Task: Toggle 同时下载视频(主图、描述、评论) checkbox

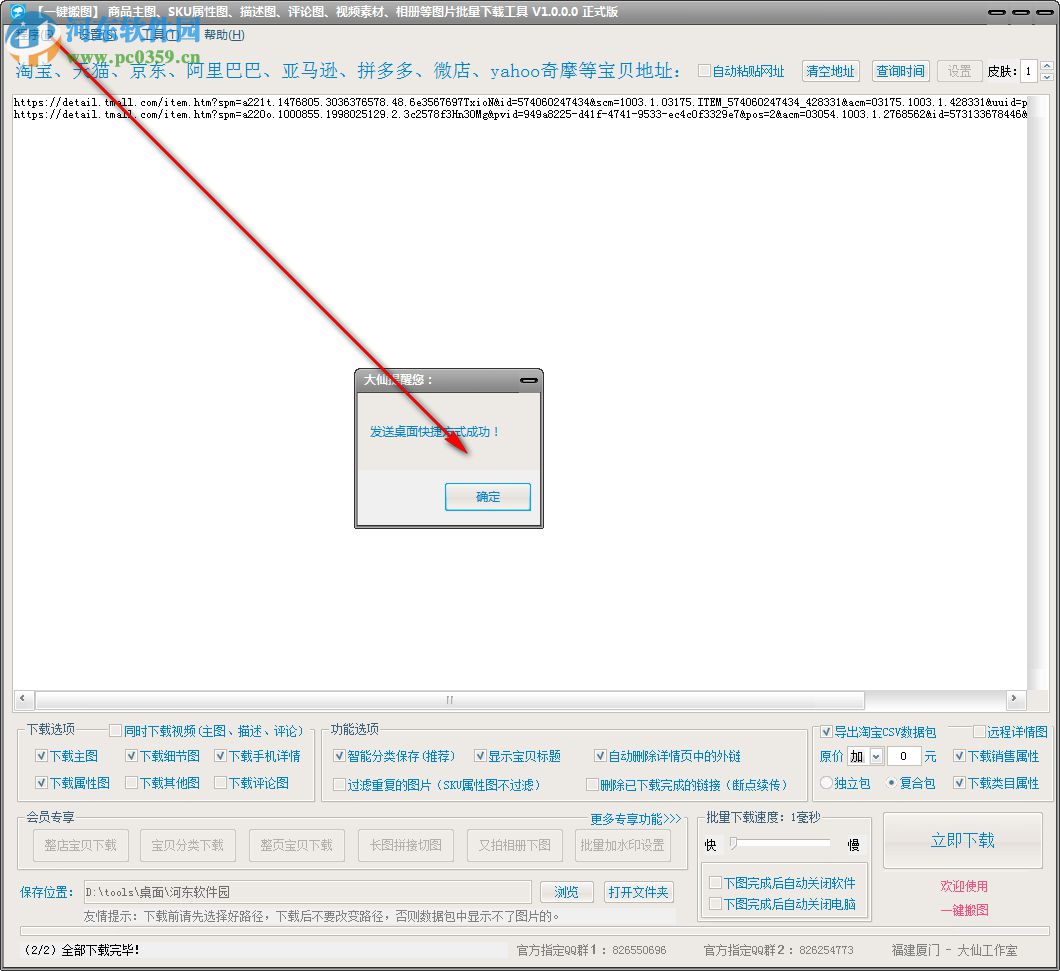Action: tap(116, 730)
